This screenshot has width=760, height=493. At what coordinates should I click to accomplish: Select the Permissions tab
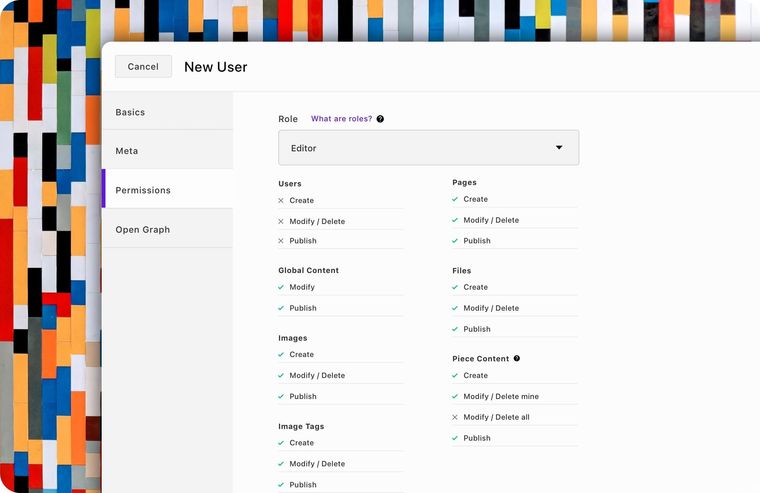(168, 190)
